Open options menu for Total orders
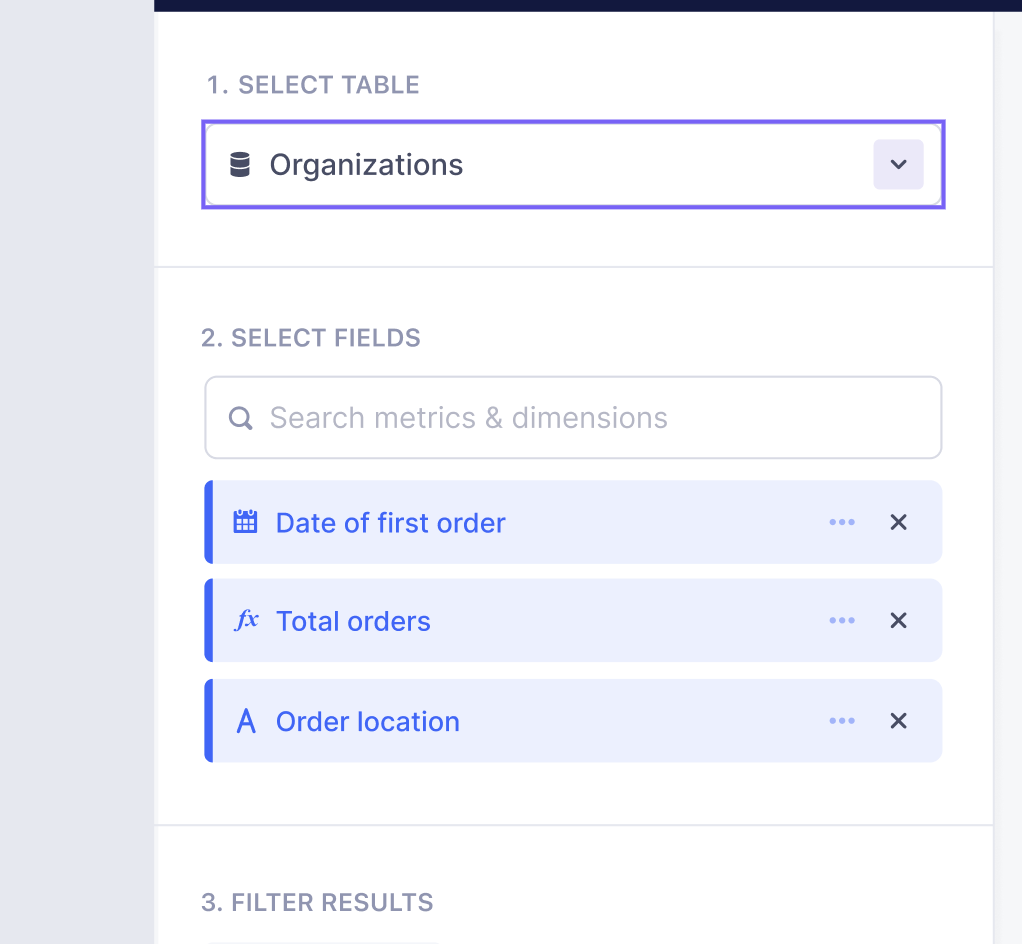Viewport: 1022px width, 944px height. click(x=842, y=620)
